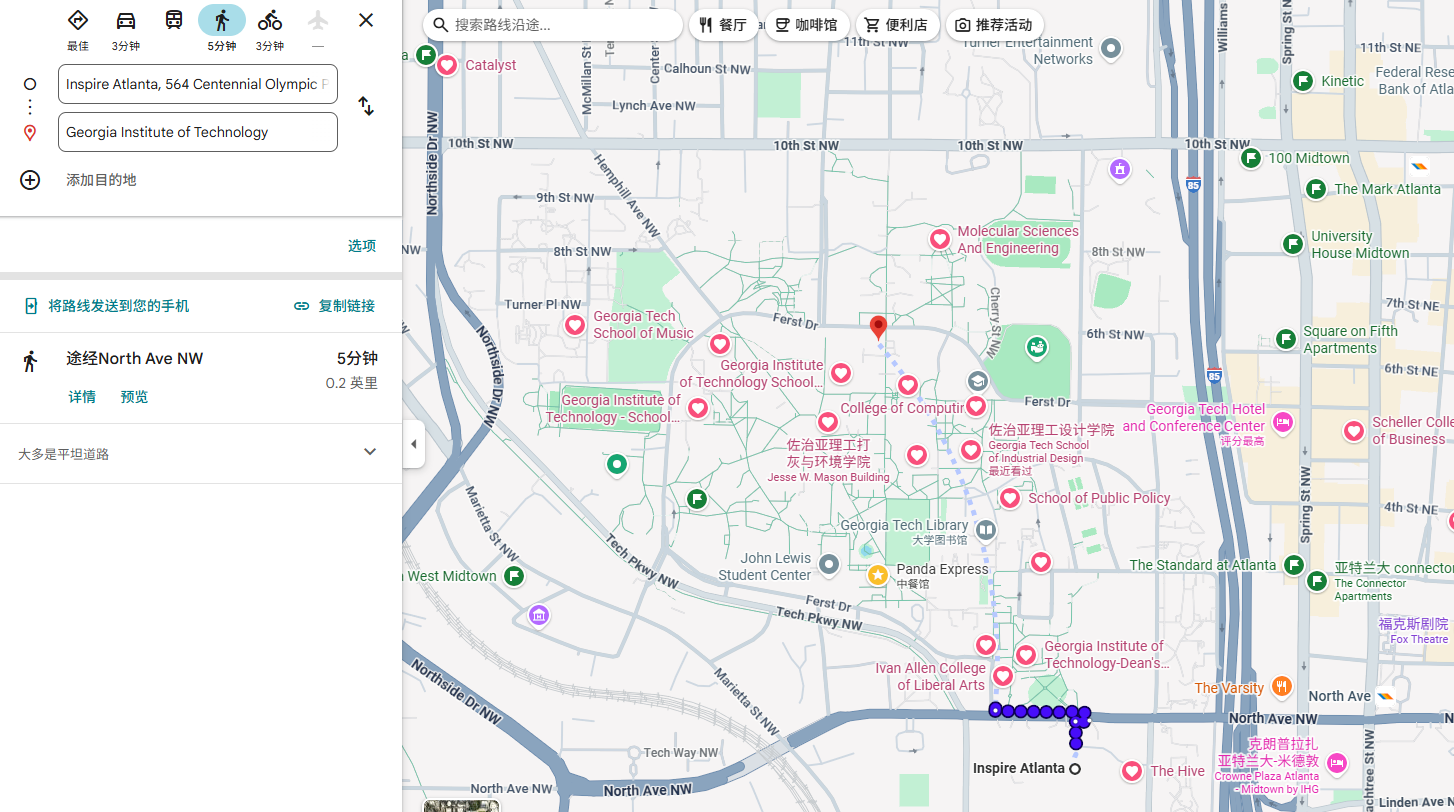The image size is (1454, 812).
Task: Open route details (详情)
Action: (x=82, y=397)
